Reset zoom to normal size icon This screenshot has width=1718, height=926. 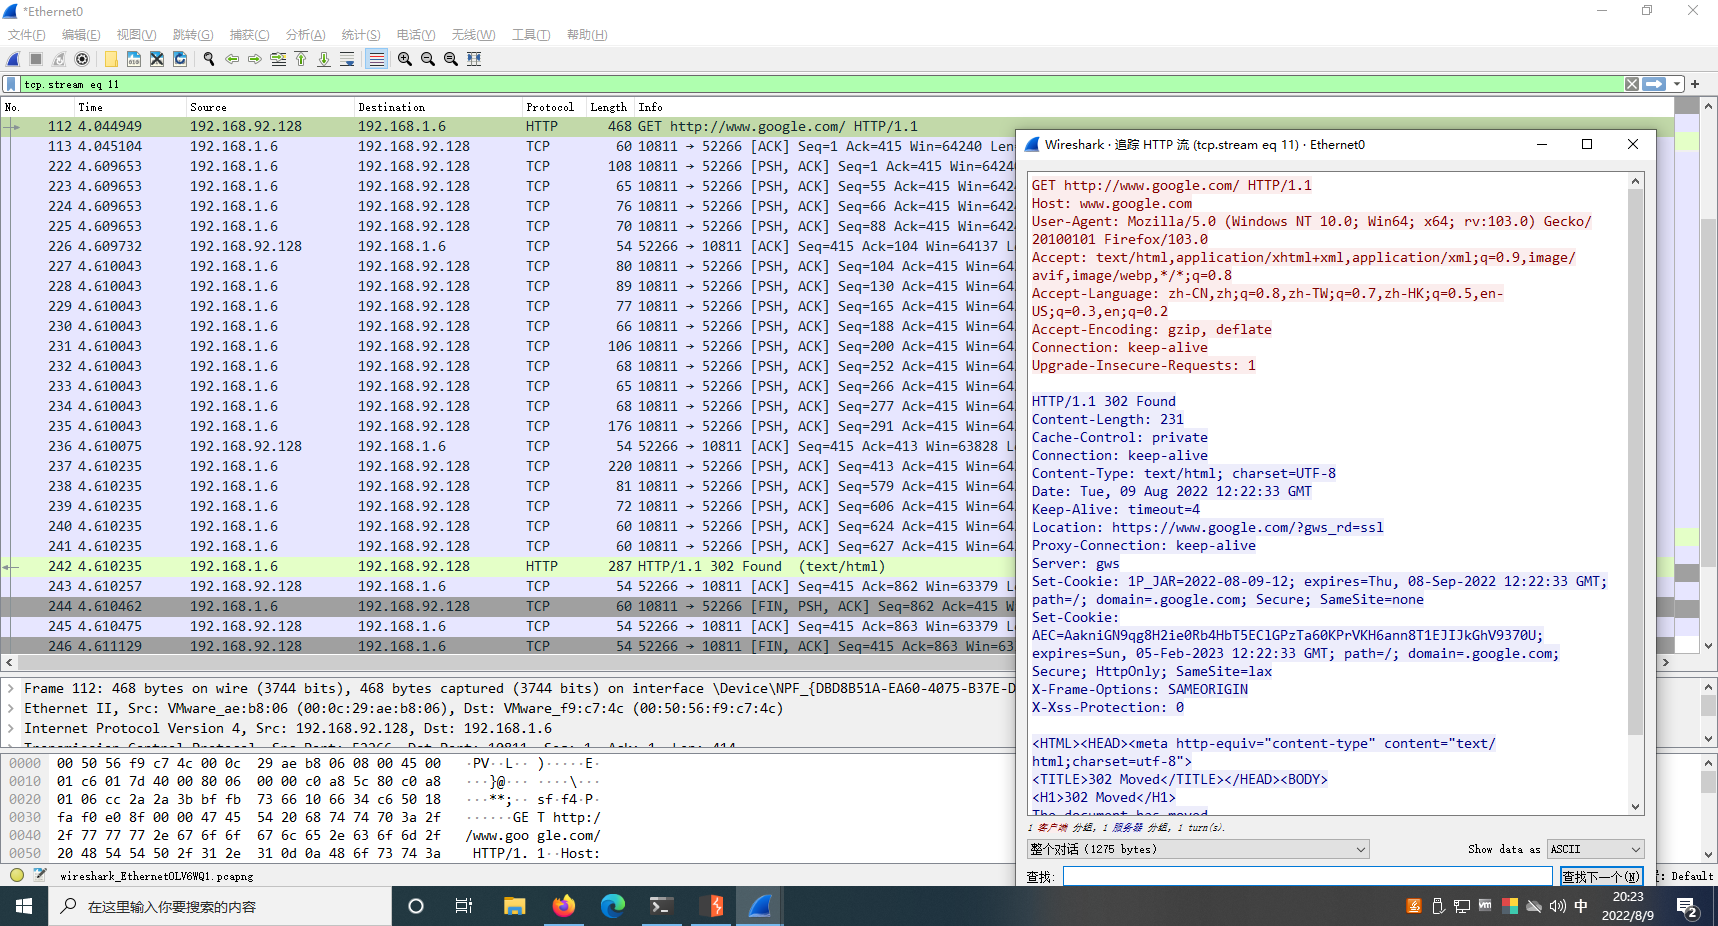coord(451,59)
